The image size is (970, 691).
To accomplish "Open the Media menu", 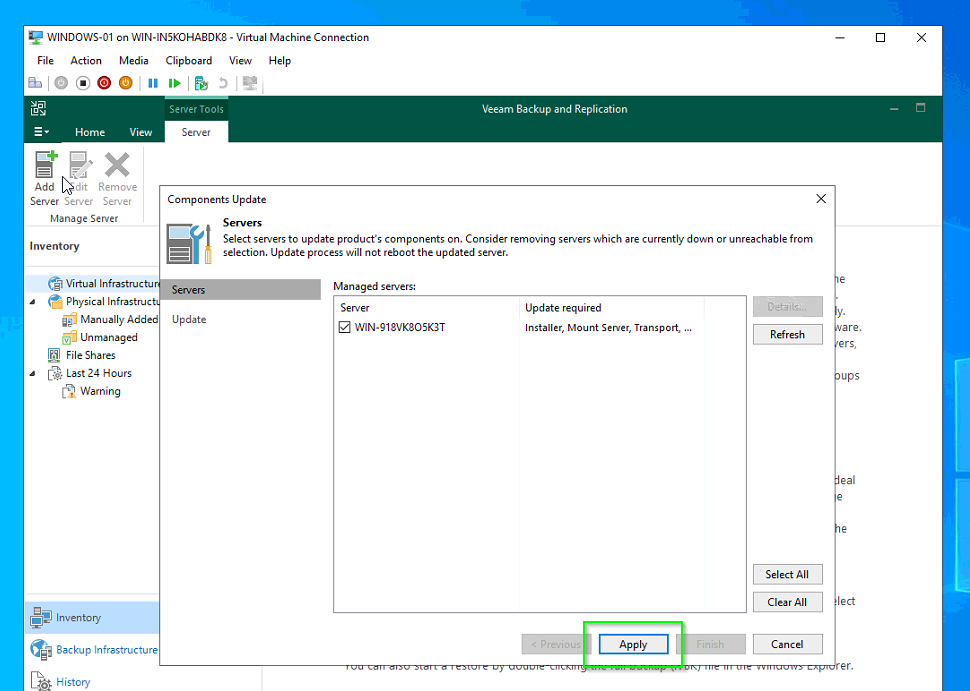I will pos(134,61).
